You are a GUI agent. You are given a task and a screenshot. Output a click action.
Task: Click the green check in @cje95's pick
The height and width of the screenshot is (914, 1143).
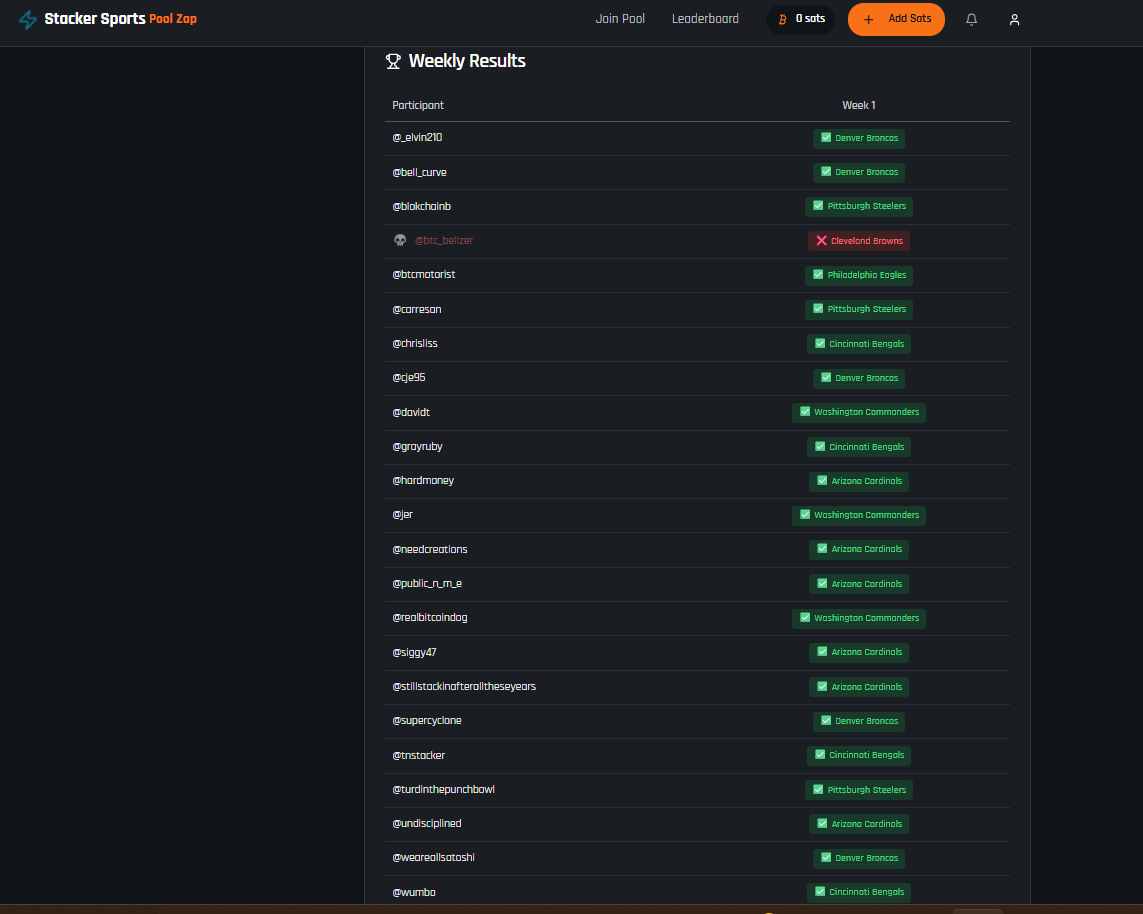pos(826,378)
